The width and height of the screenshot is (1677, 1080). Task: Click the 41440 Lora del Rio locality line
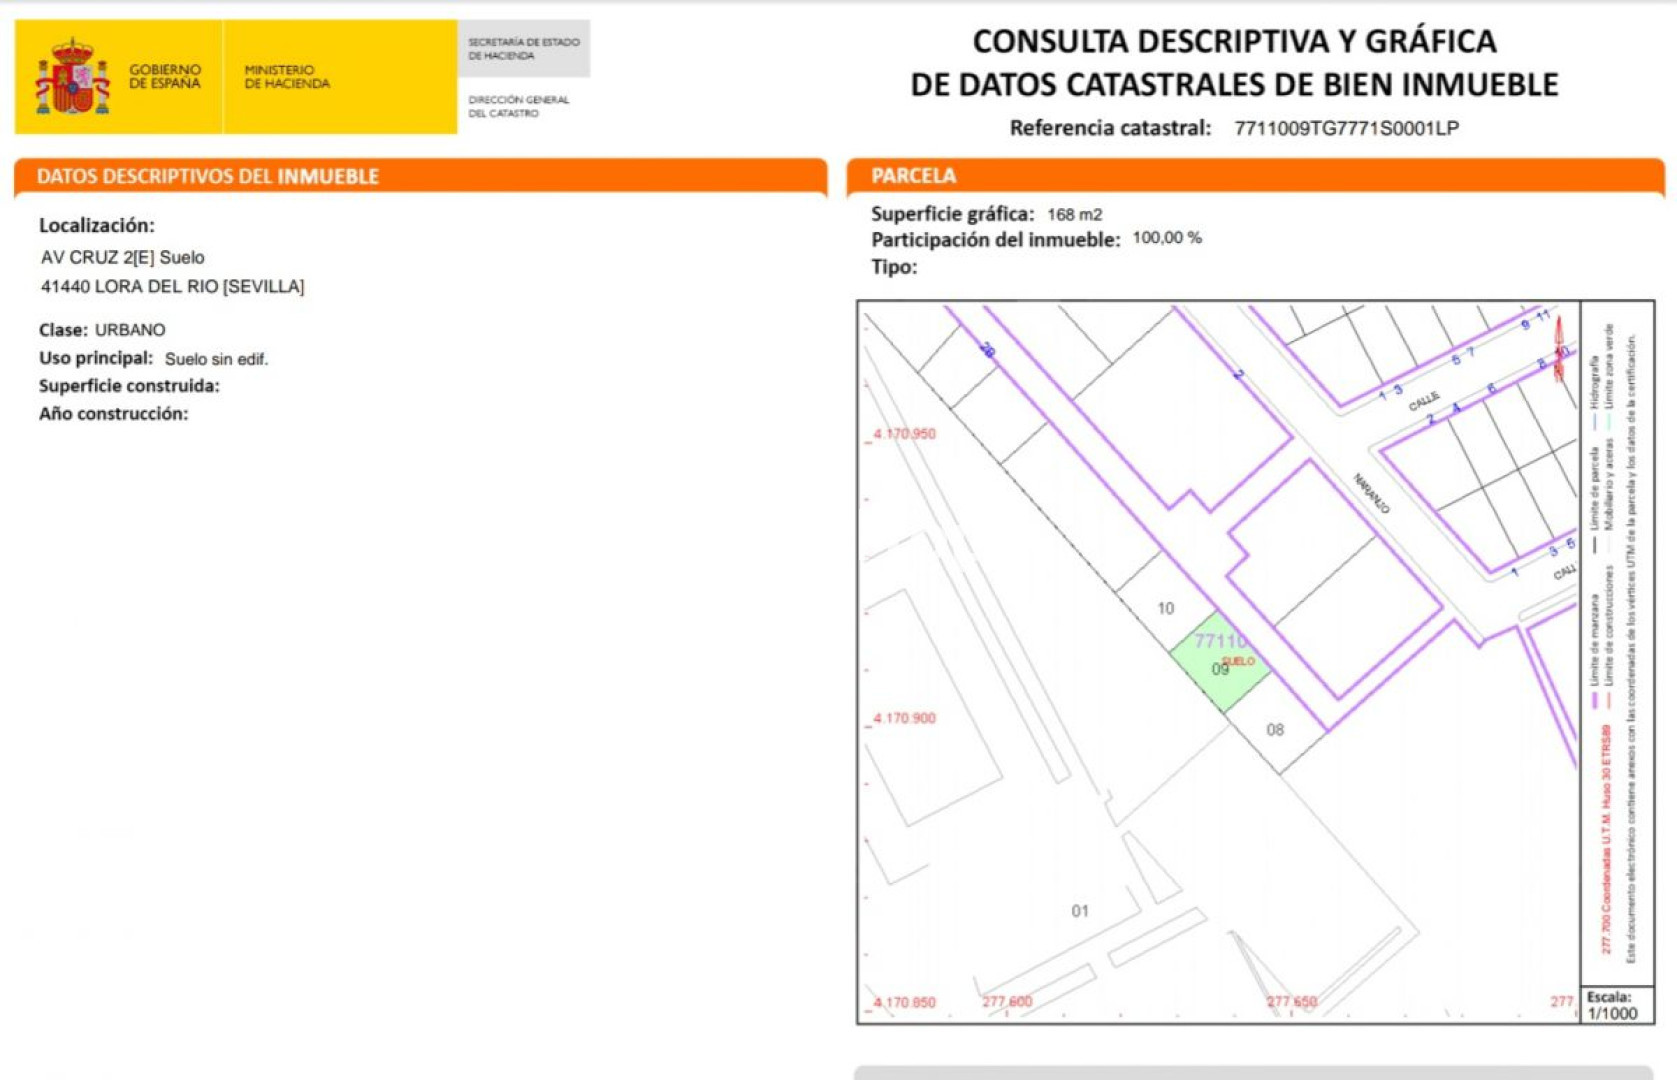click(x=172, y=287)
